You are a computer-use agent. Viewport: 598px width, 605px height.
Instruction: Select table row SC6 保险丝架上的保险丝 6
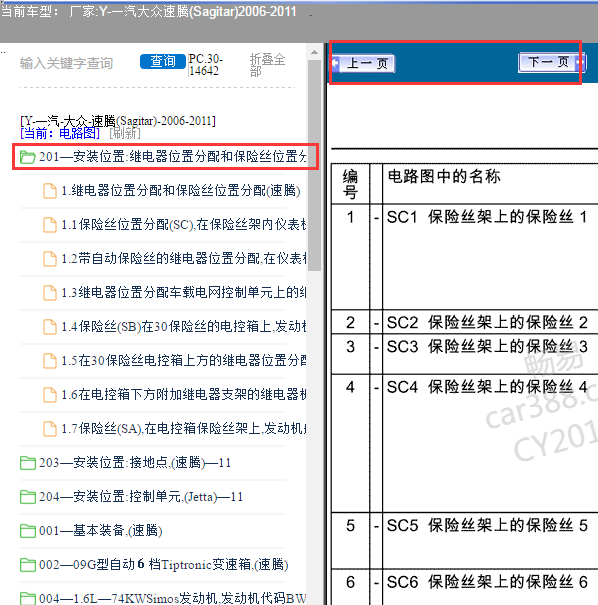pyautogui.click(x=465, y=587)
